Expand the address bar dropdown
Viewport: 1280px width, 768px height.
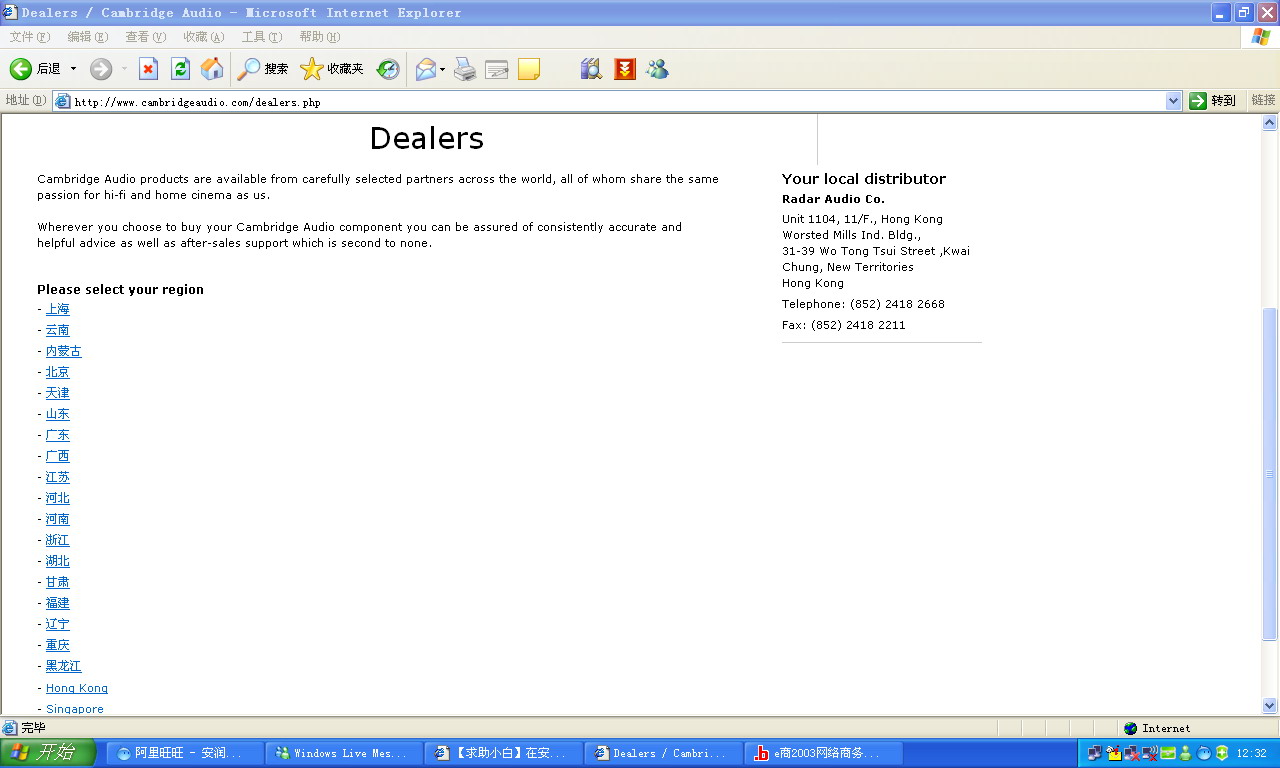(x=1174, y=101)
